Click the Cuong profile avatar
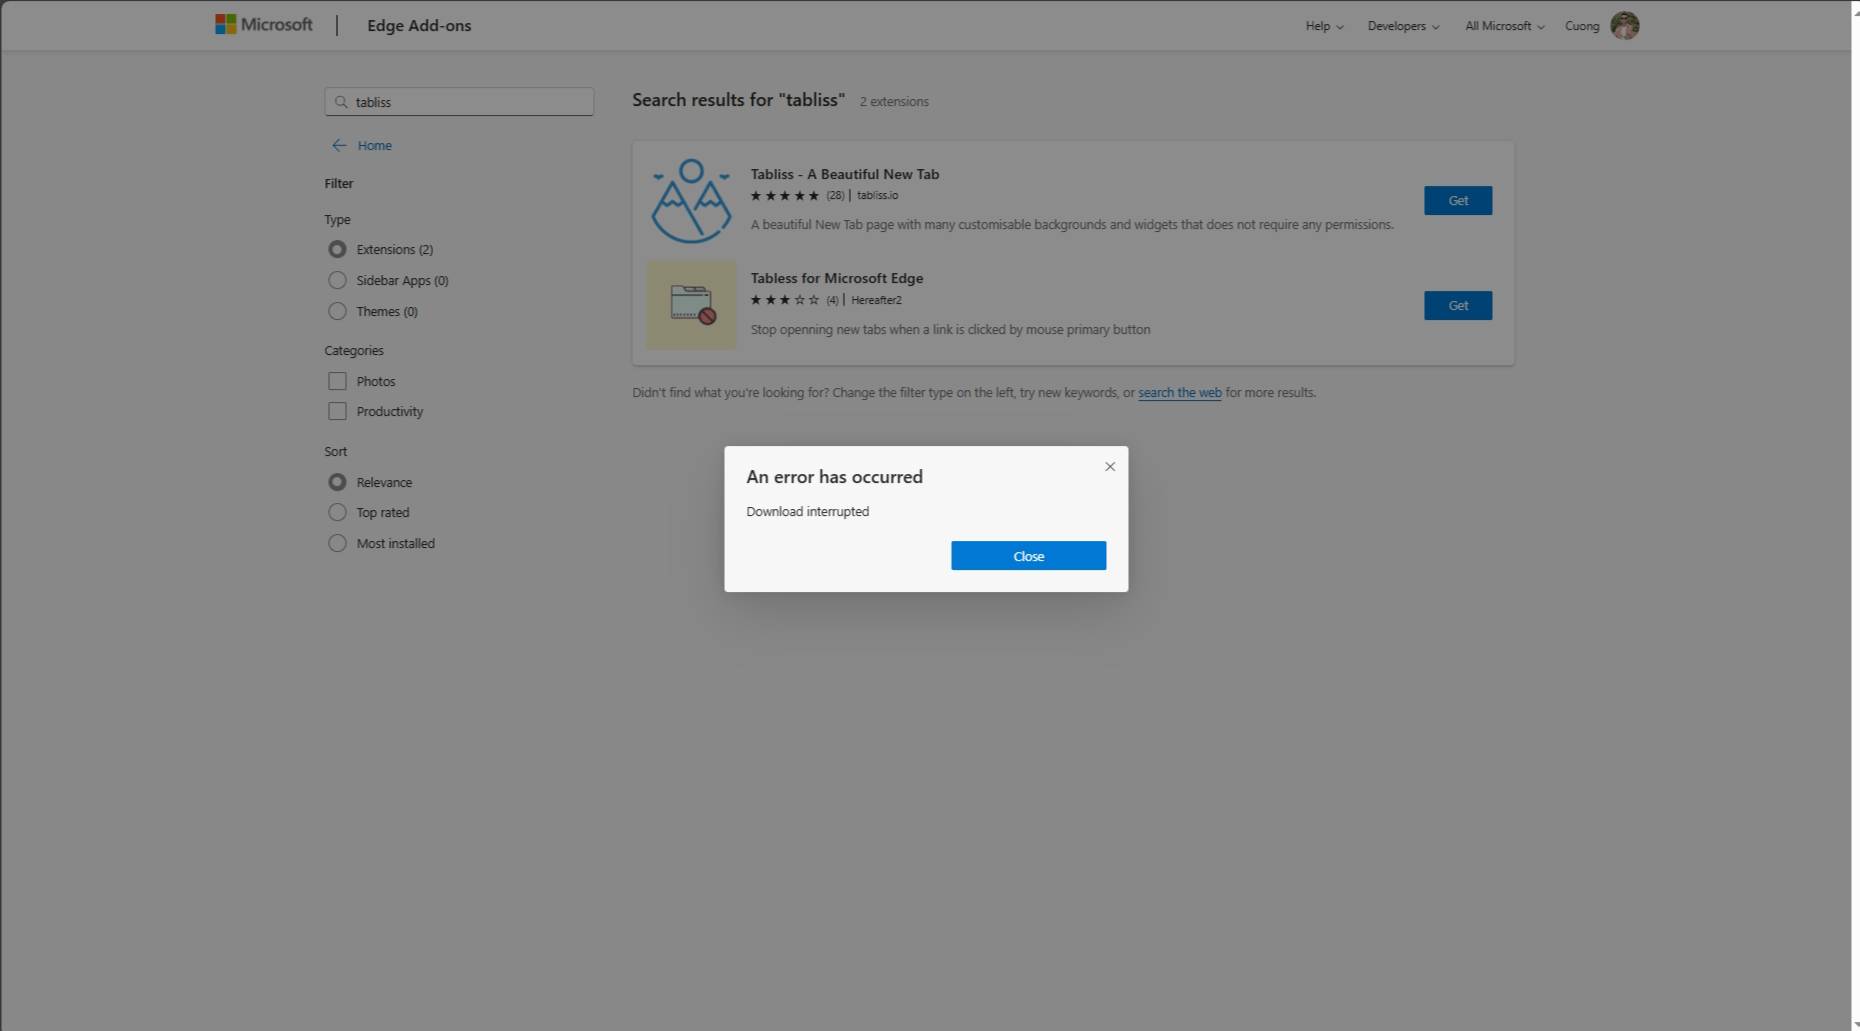 [x=1625, y=26]
